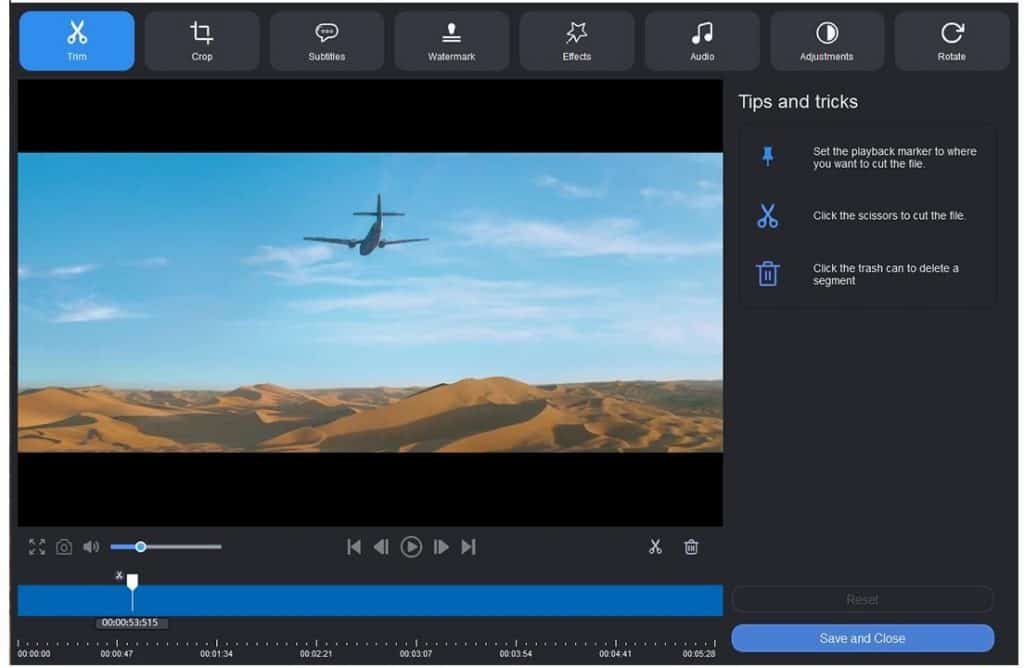Click the 00:00:53:515 timecode label
This screenshot has width=1024, height=668.
(130, 622)
